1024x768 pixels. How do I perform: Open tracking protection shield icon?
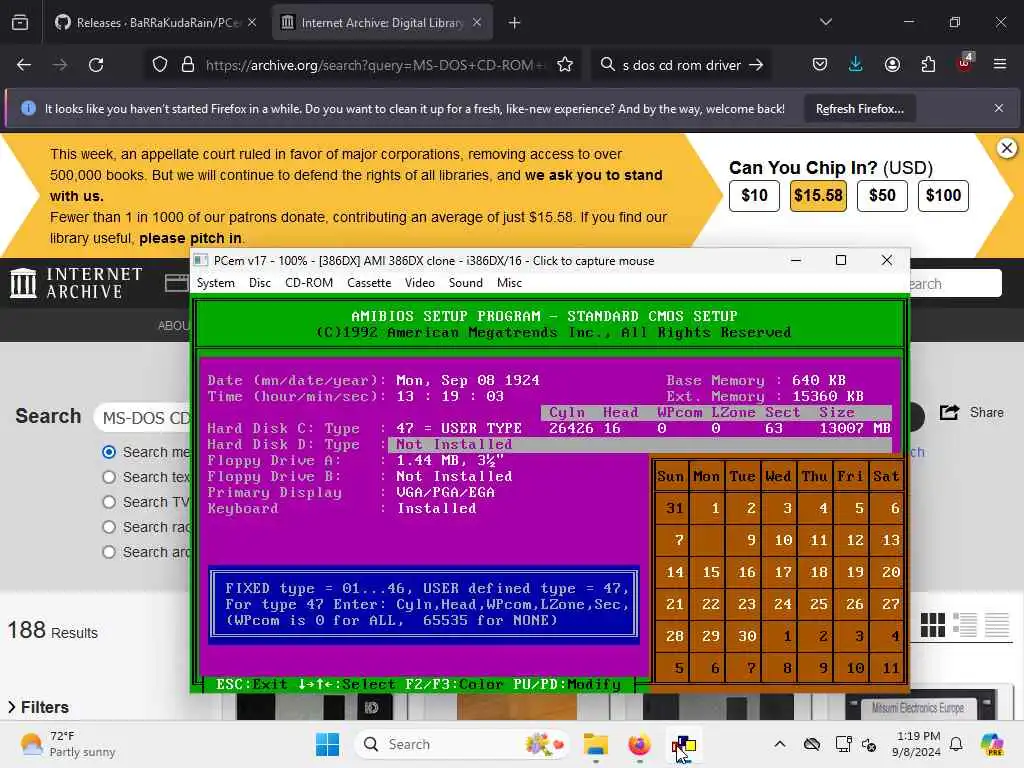pyautogui.click(x=160, y=65)
